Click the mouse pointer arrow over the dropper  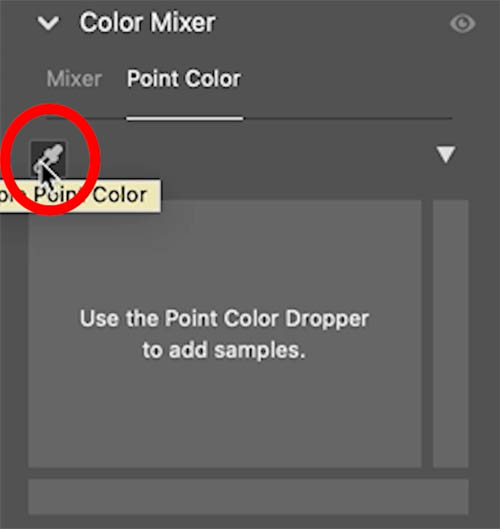(x=49, y=175)
